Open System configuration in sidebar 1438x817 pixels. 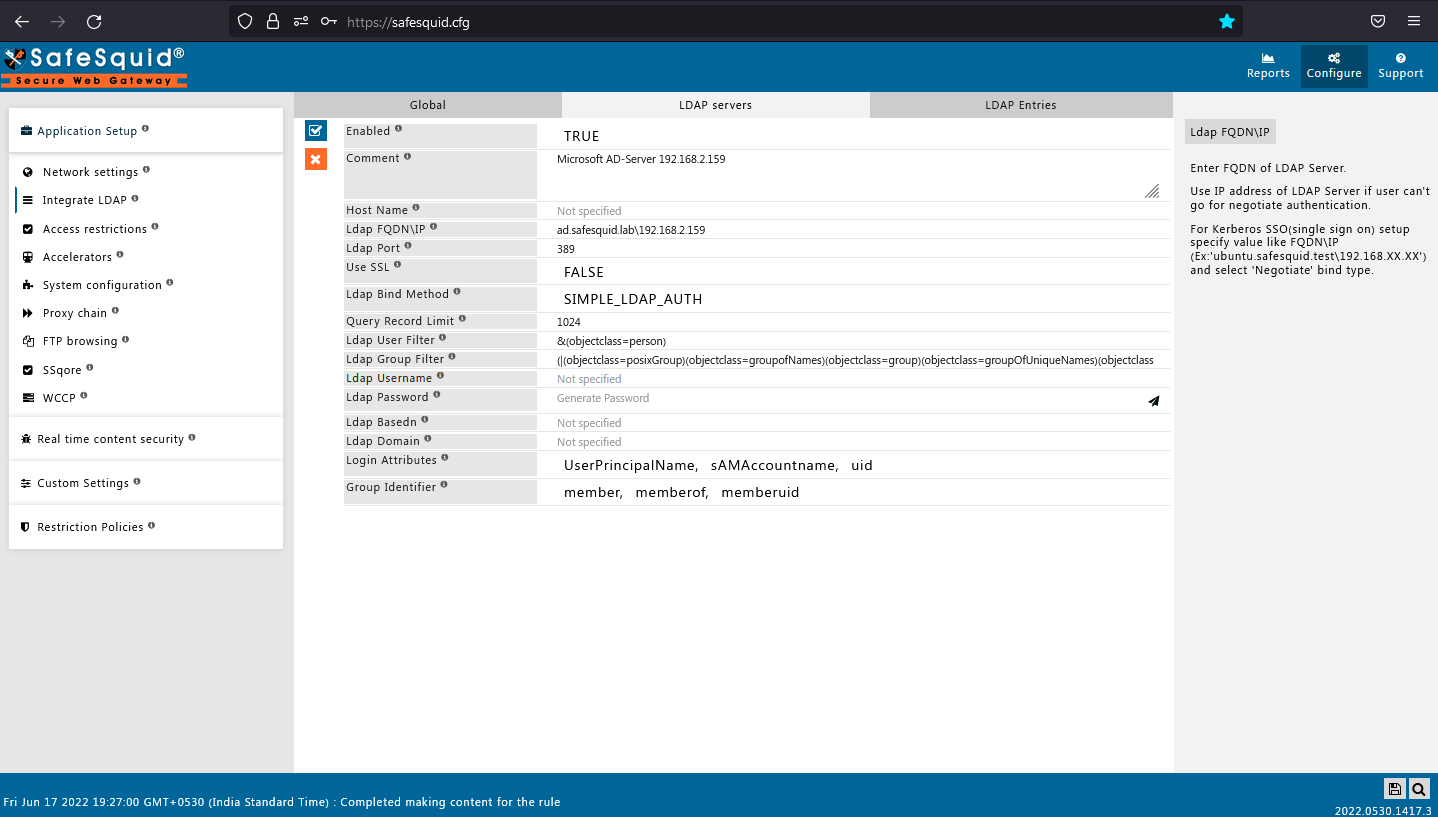click(102, 285)
